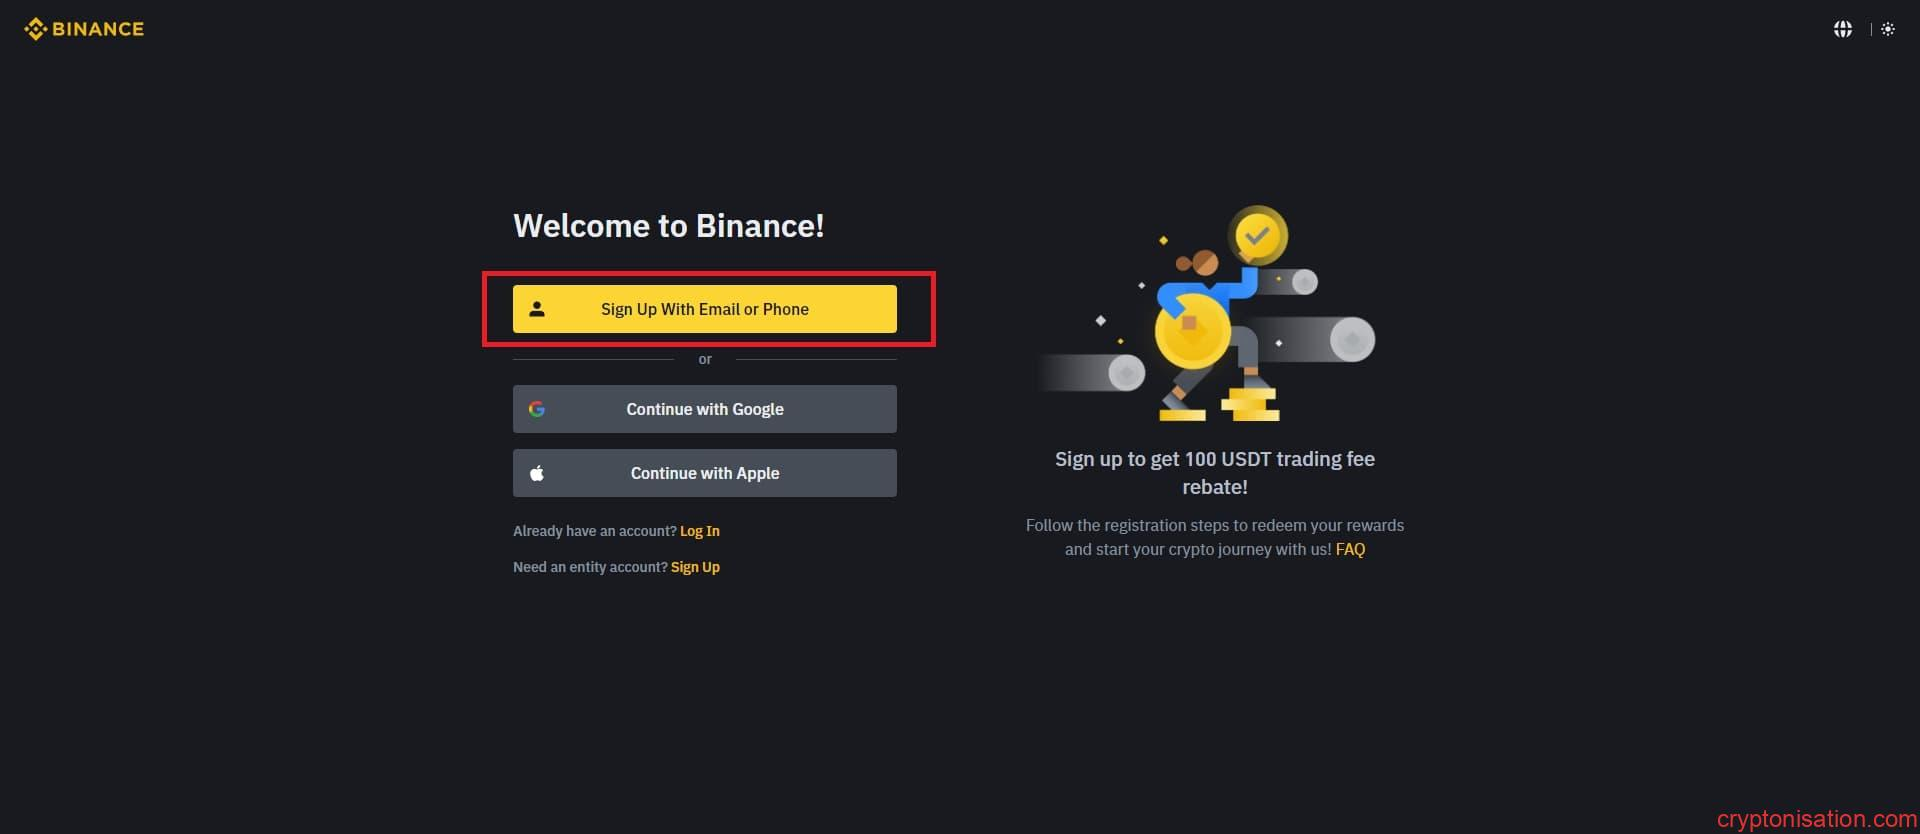Image resolution: width=1920 pixels, height=834 pixels.
Task: Click the Apple logo icon
Action: coord(537,473)
